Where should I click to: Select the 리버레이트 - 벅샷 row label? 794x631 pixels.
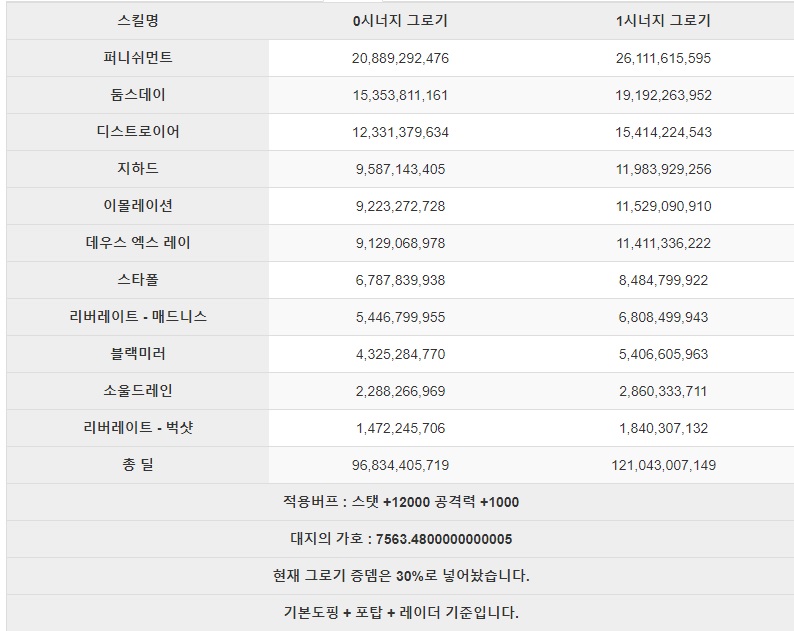138,427
